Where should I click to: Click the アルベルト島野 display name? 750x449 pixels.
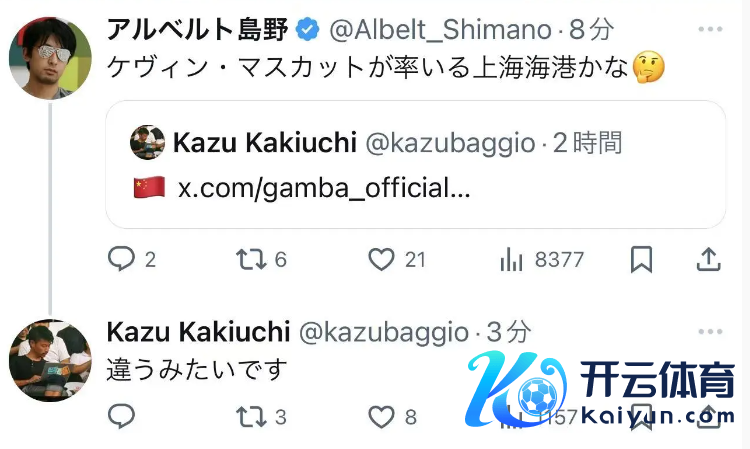[x=198, y=29]
